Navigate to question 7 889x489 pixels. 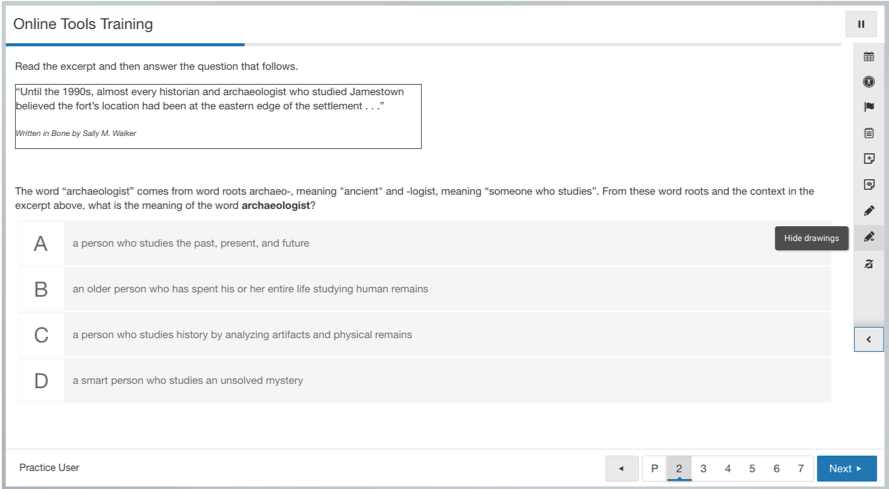(x=800, y=468)
